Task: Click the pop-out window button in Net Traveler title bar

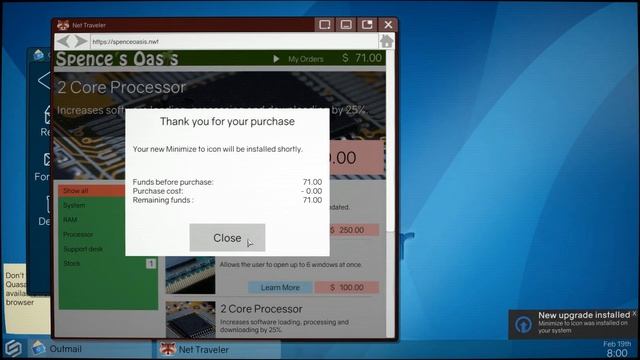Action: tap(367, 25)
